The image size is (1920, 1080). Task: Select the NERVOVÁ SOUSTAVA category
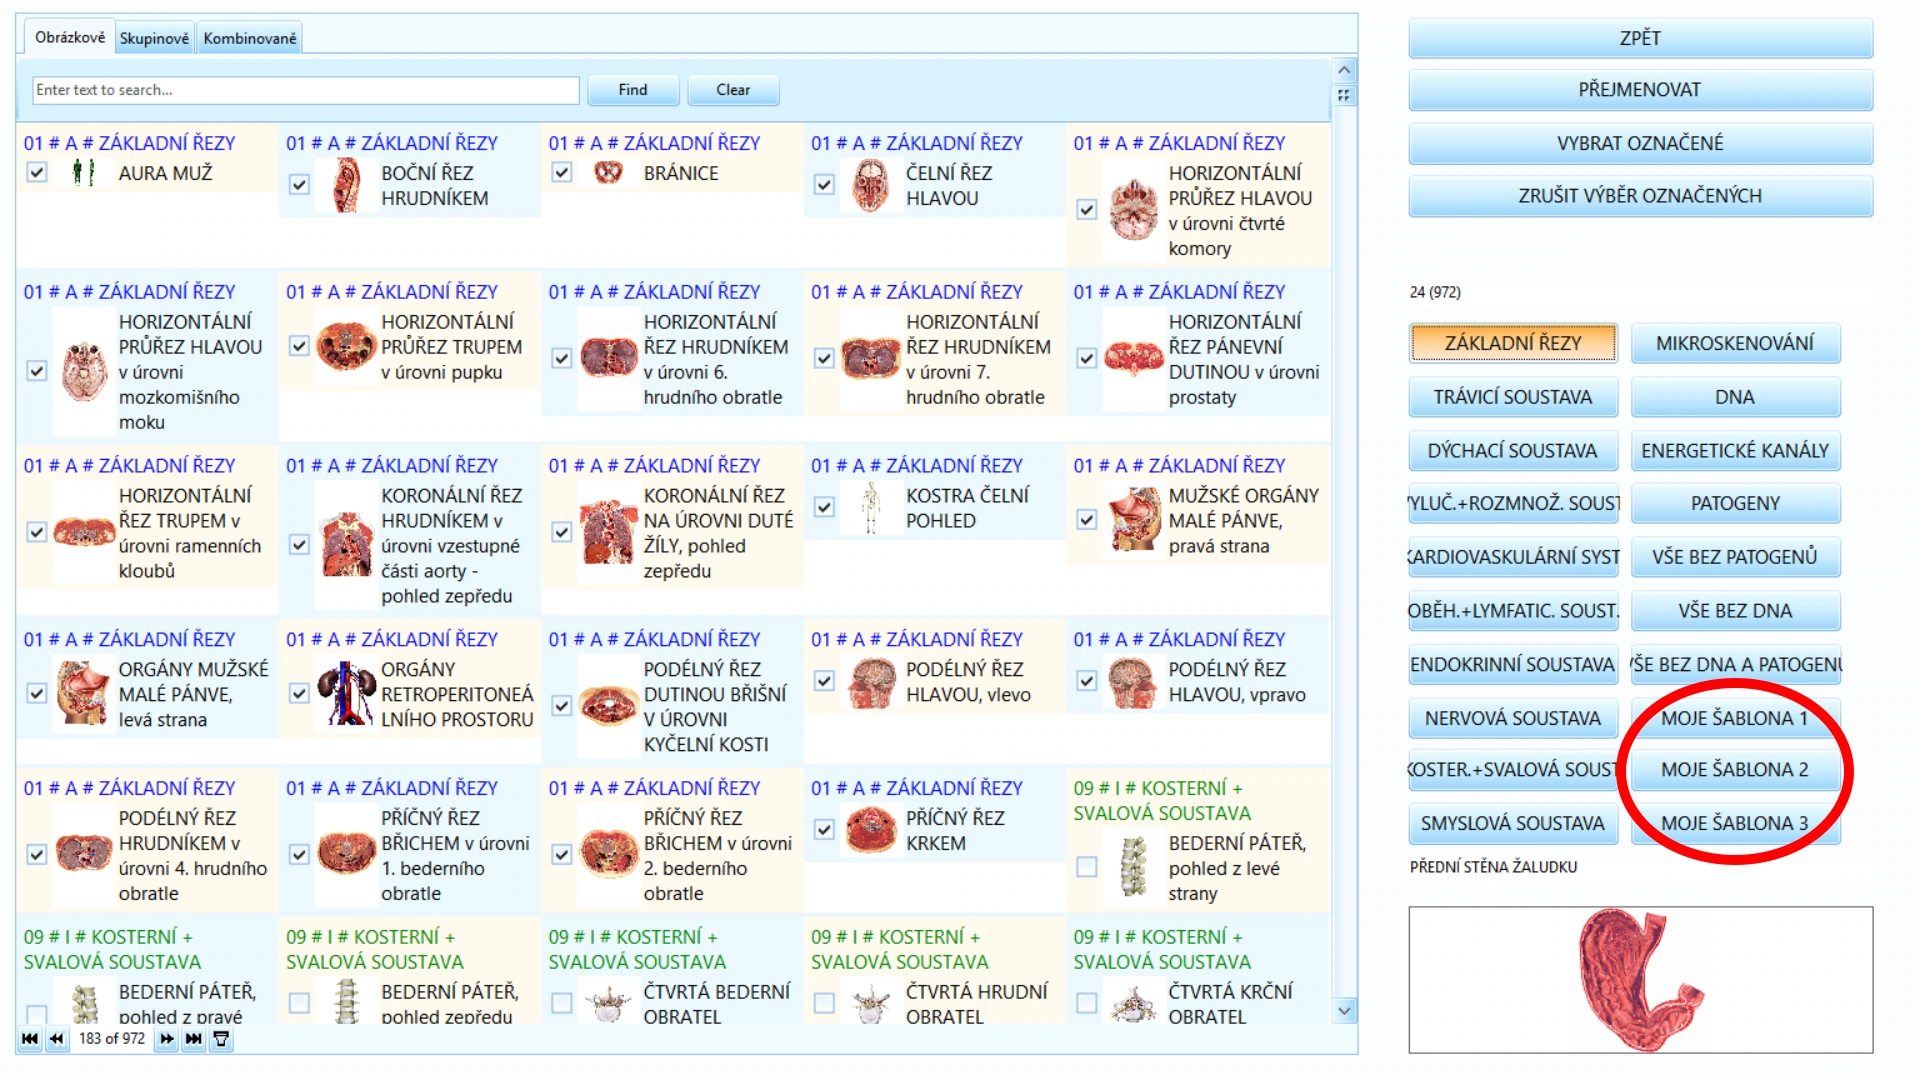tap(1513, 718)
